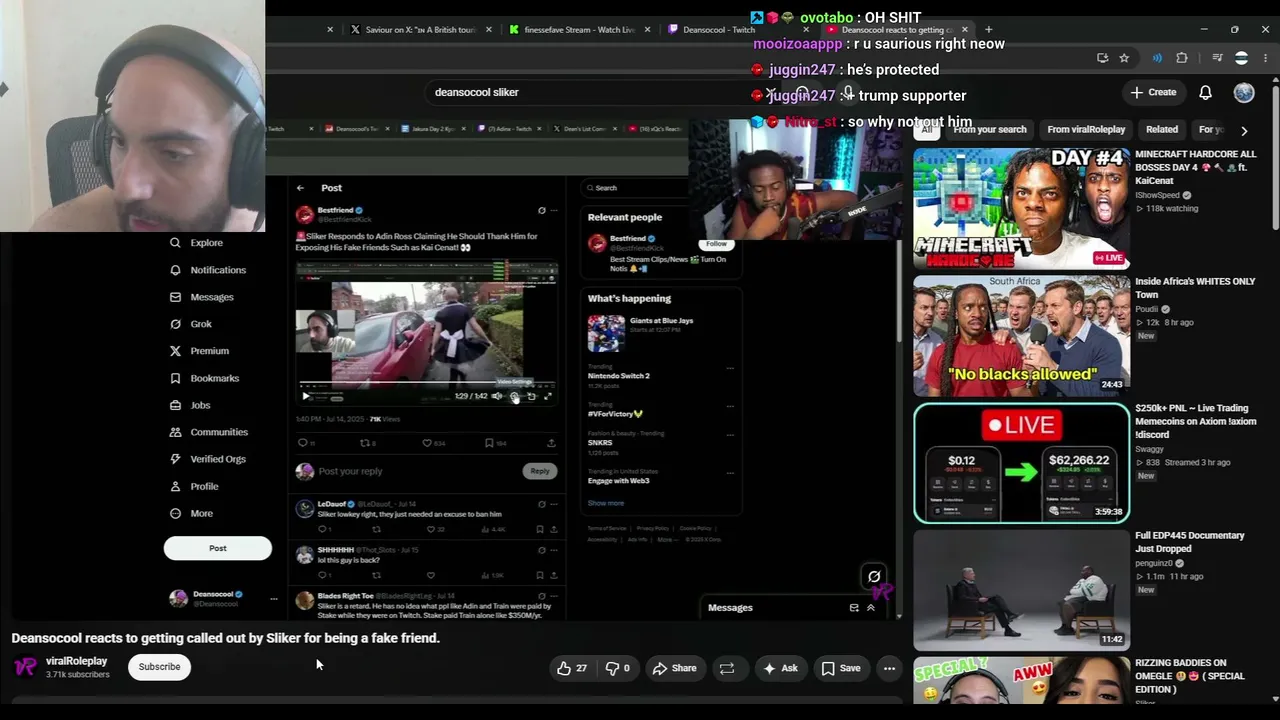Open YouTube notifications bell

pos(1206,92)
